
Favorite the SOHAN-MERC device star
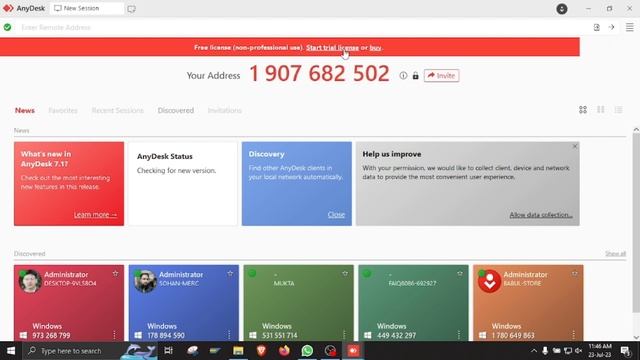tap(230, 273)
